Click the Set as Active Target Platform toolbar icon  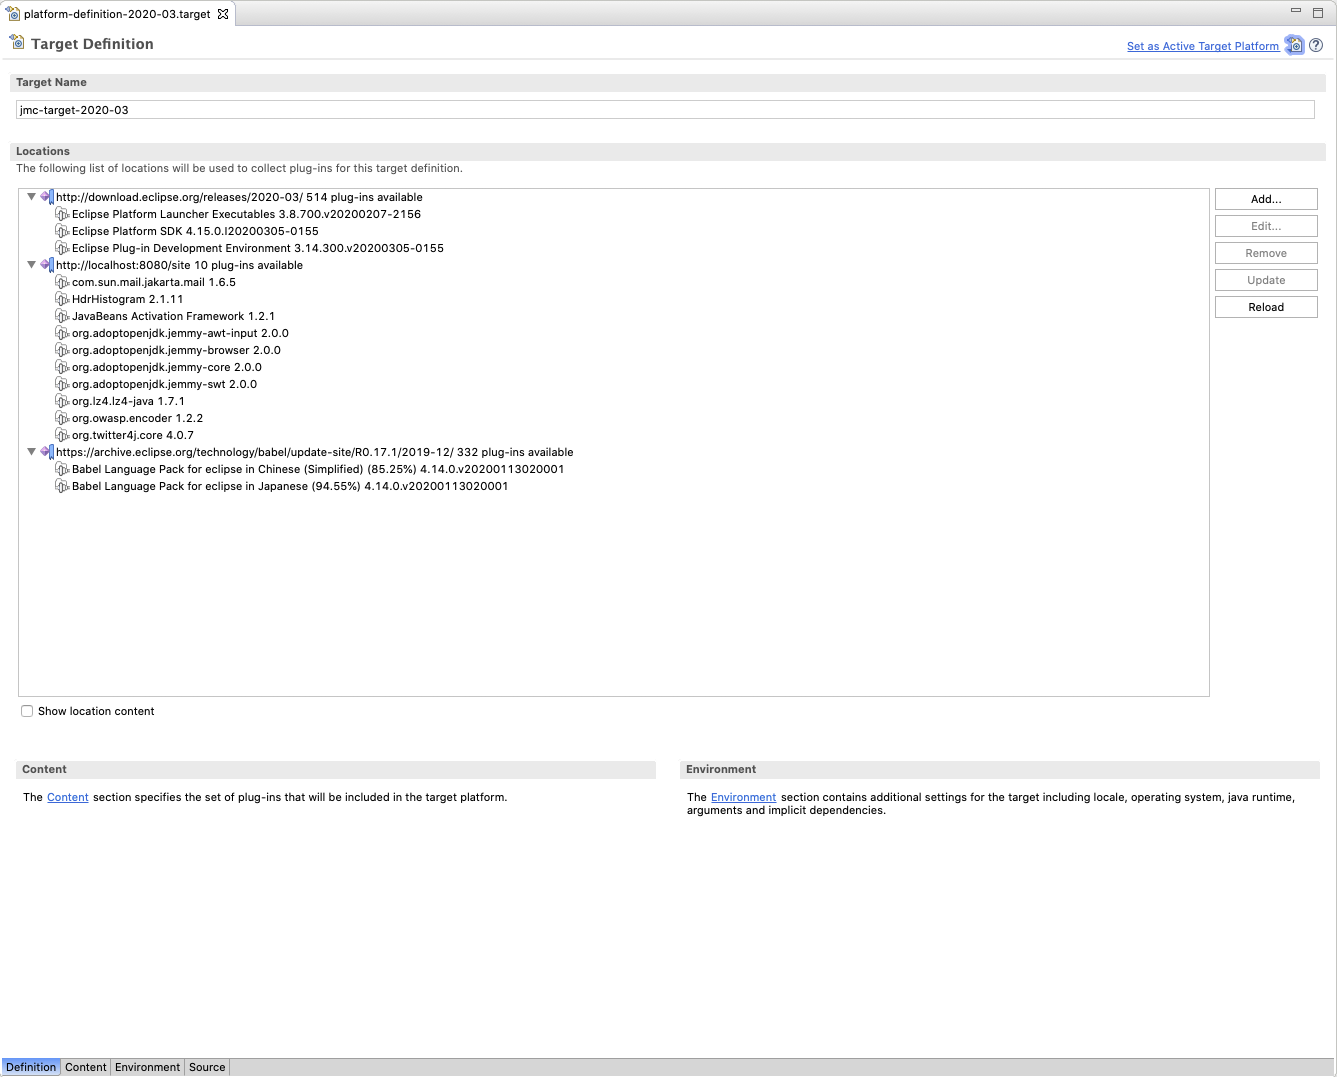[1295, 45]
